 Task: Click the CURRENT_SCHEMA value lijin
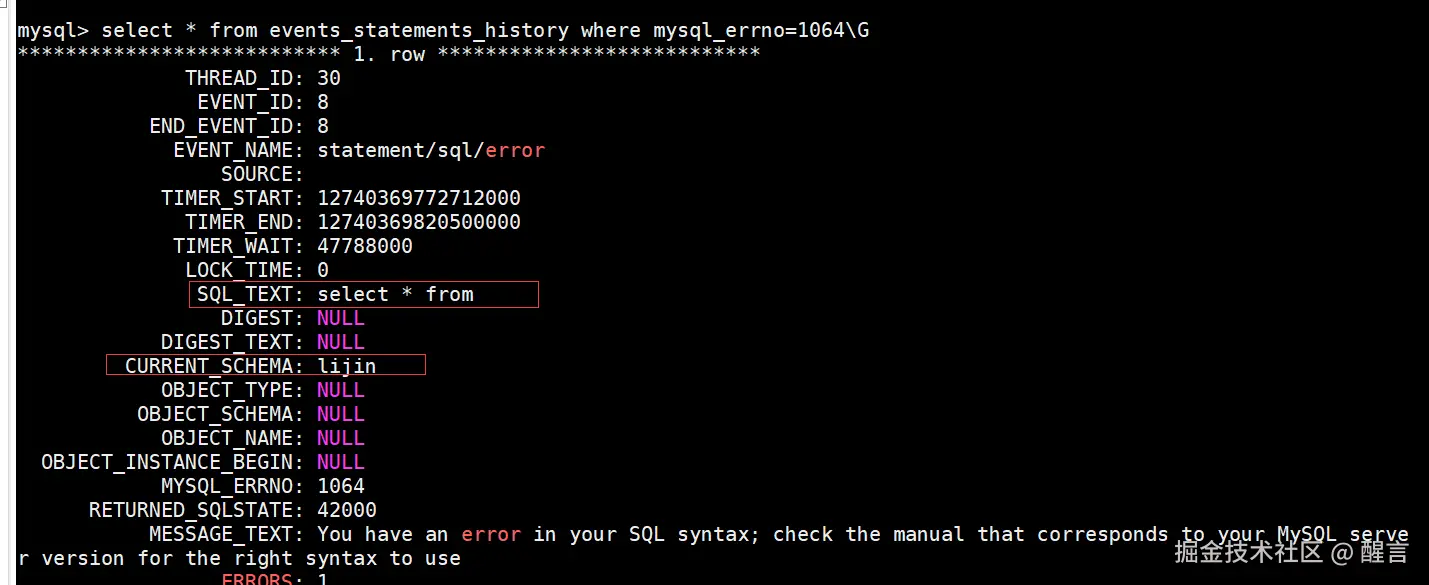[347, 366]
